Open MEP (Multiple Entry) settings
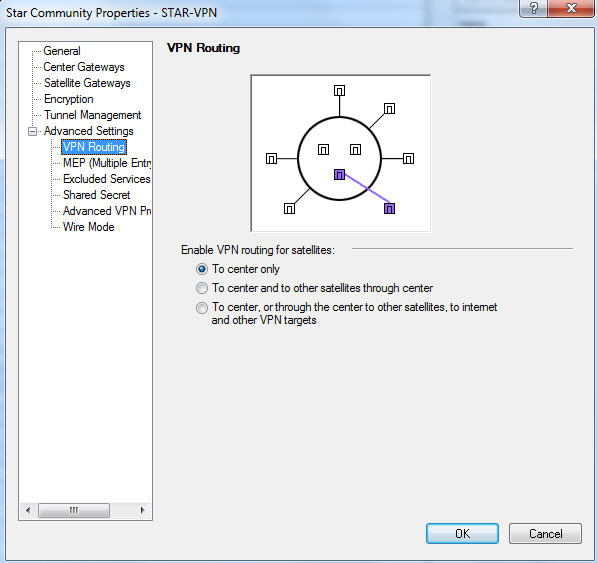 click(107, 163)
